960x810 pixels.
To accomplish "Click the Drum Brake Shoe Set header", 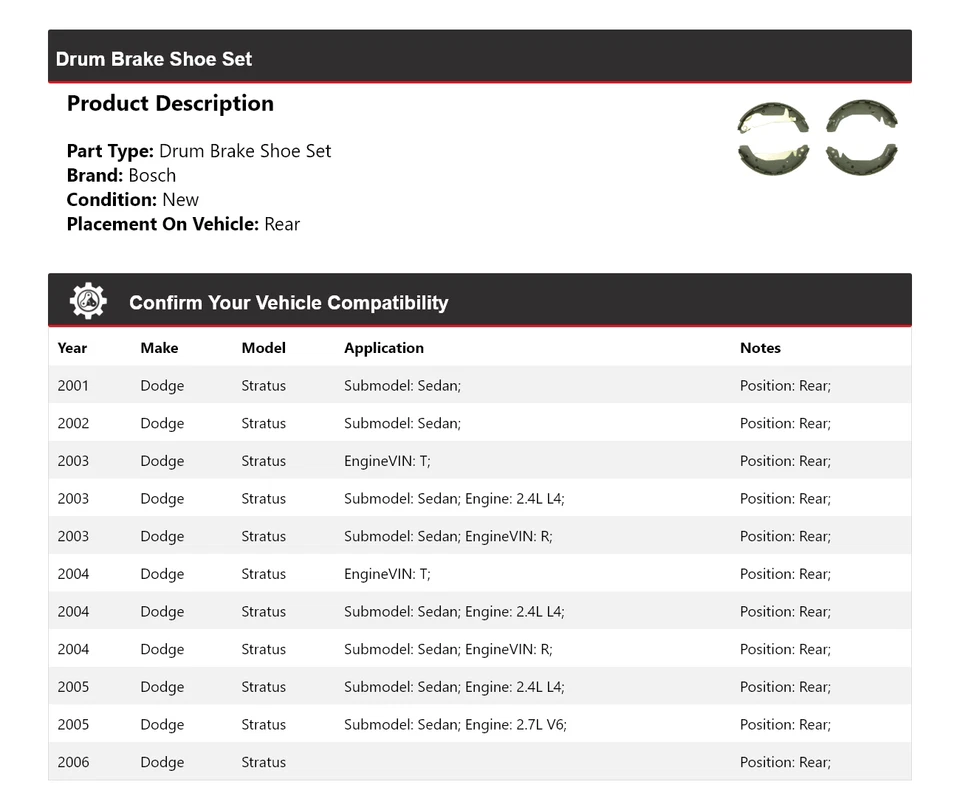I will [154, 59].
